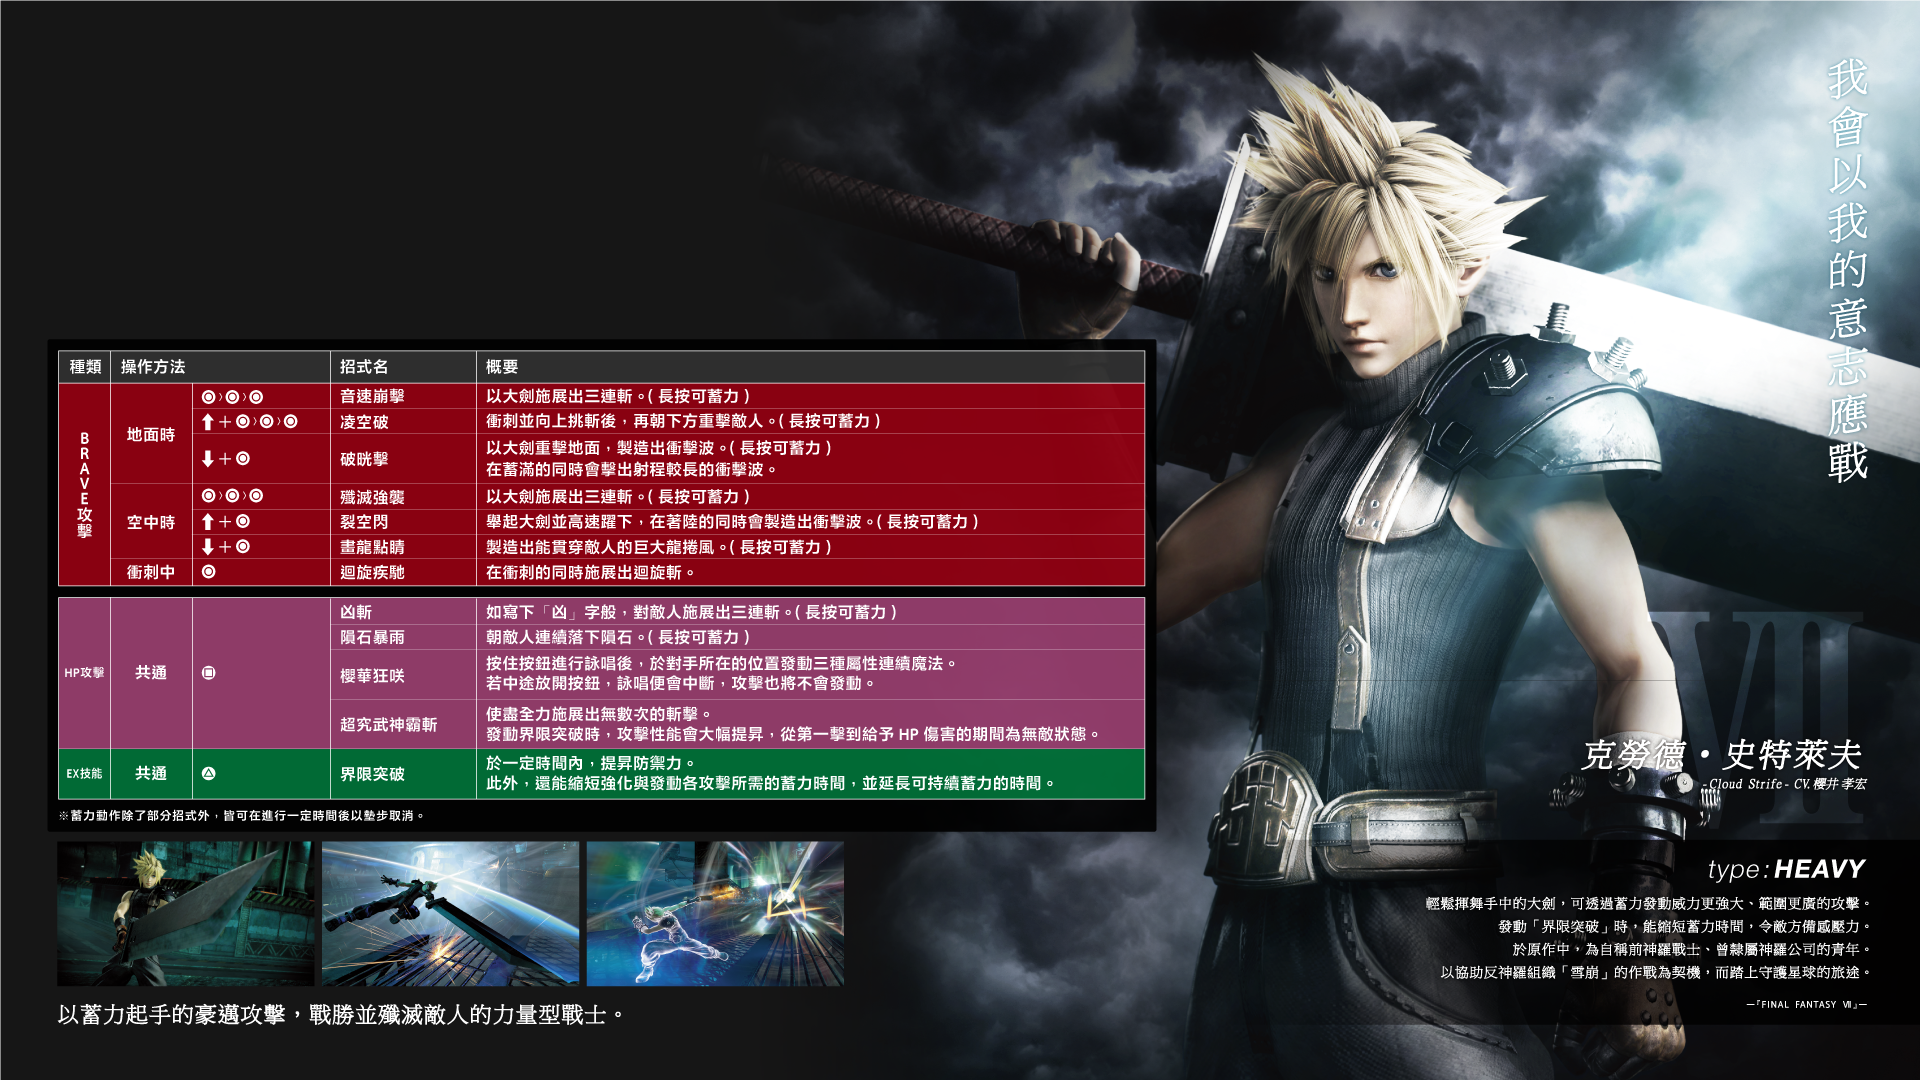Select the move name 破晄擊
Screen dimensions: 1920x1080
tap(364, 459)
